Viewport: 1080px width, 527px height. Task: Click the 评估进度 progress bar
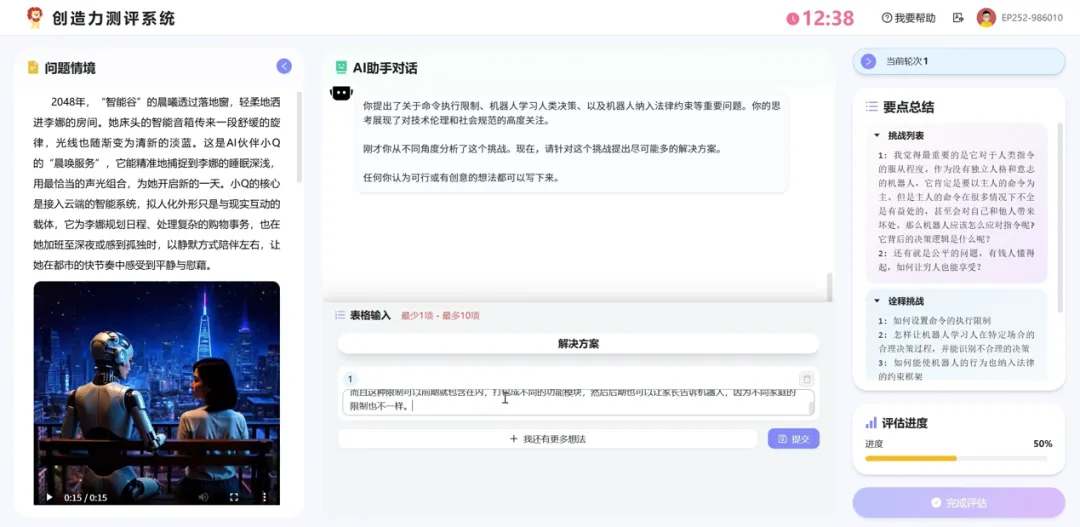[956, 458]
